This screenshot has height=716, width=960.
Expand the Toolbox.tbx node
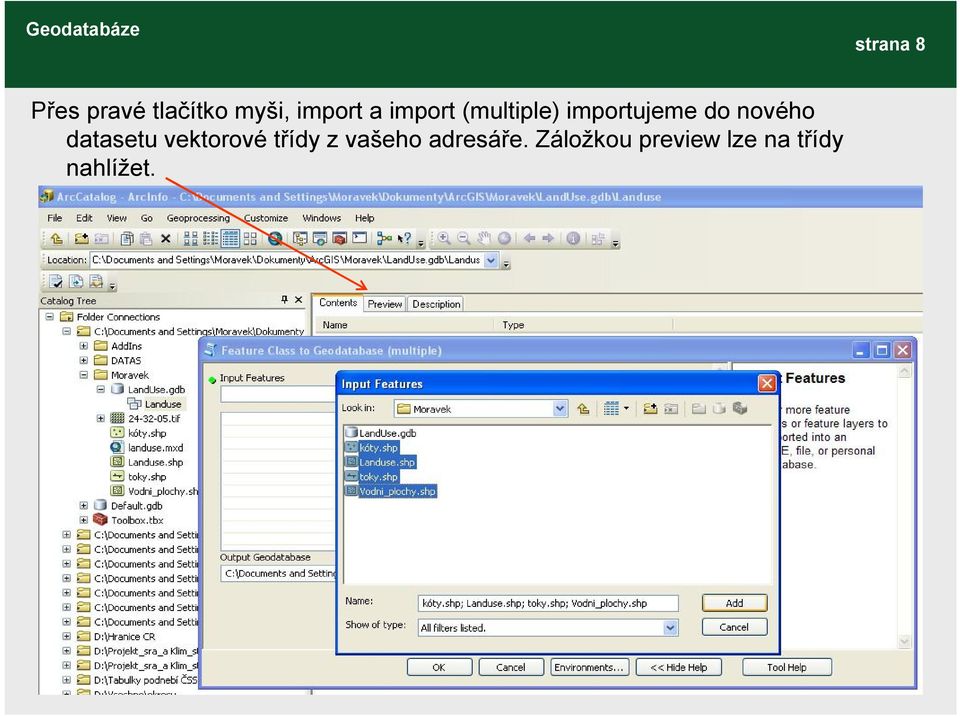(84, 520)
